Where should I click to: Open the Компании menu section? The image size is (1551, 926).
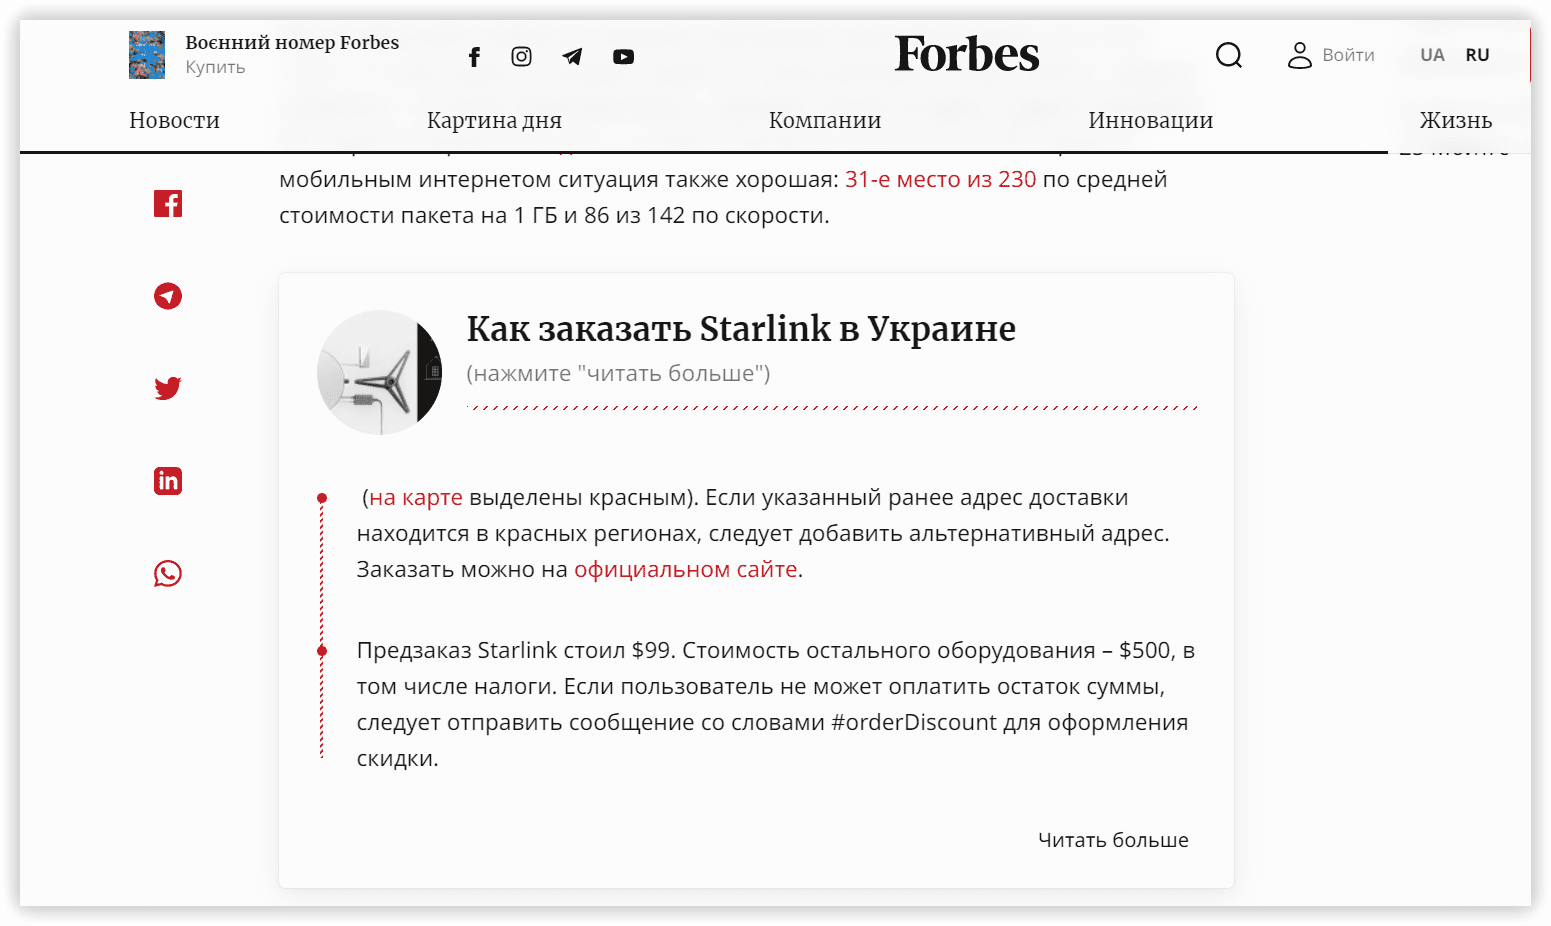825,120
